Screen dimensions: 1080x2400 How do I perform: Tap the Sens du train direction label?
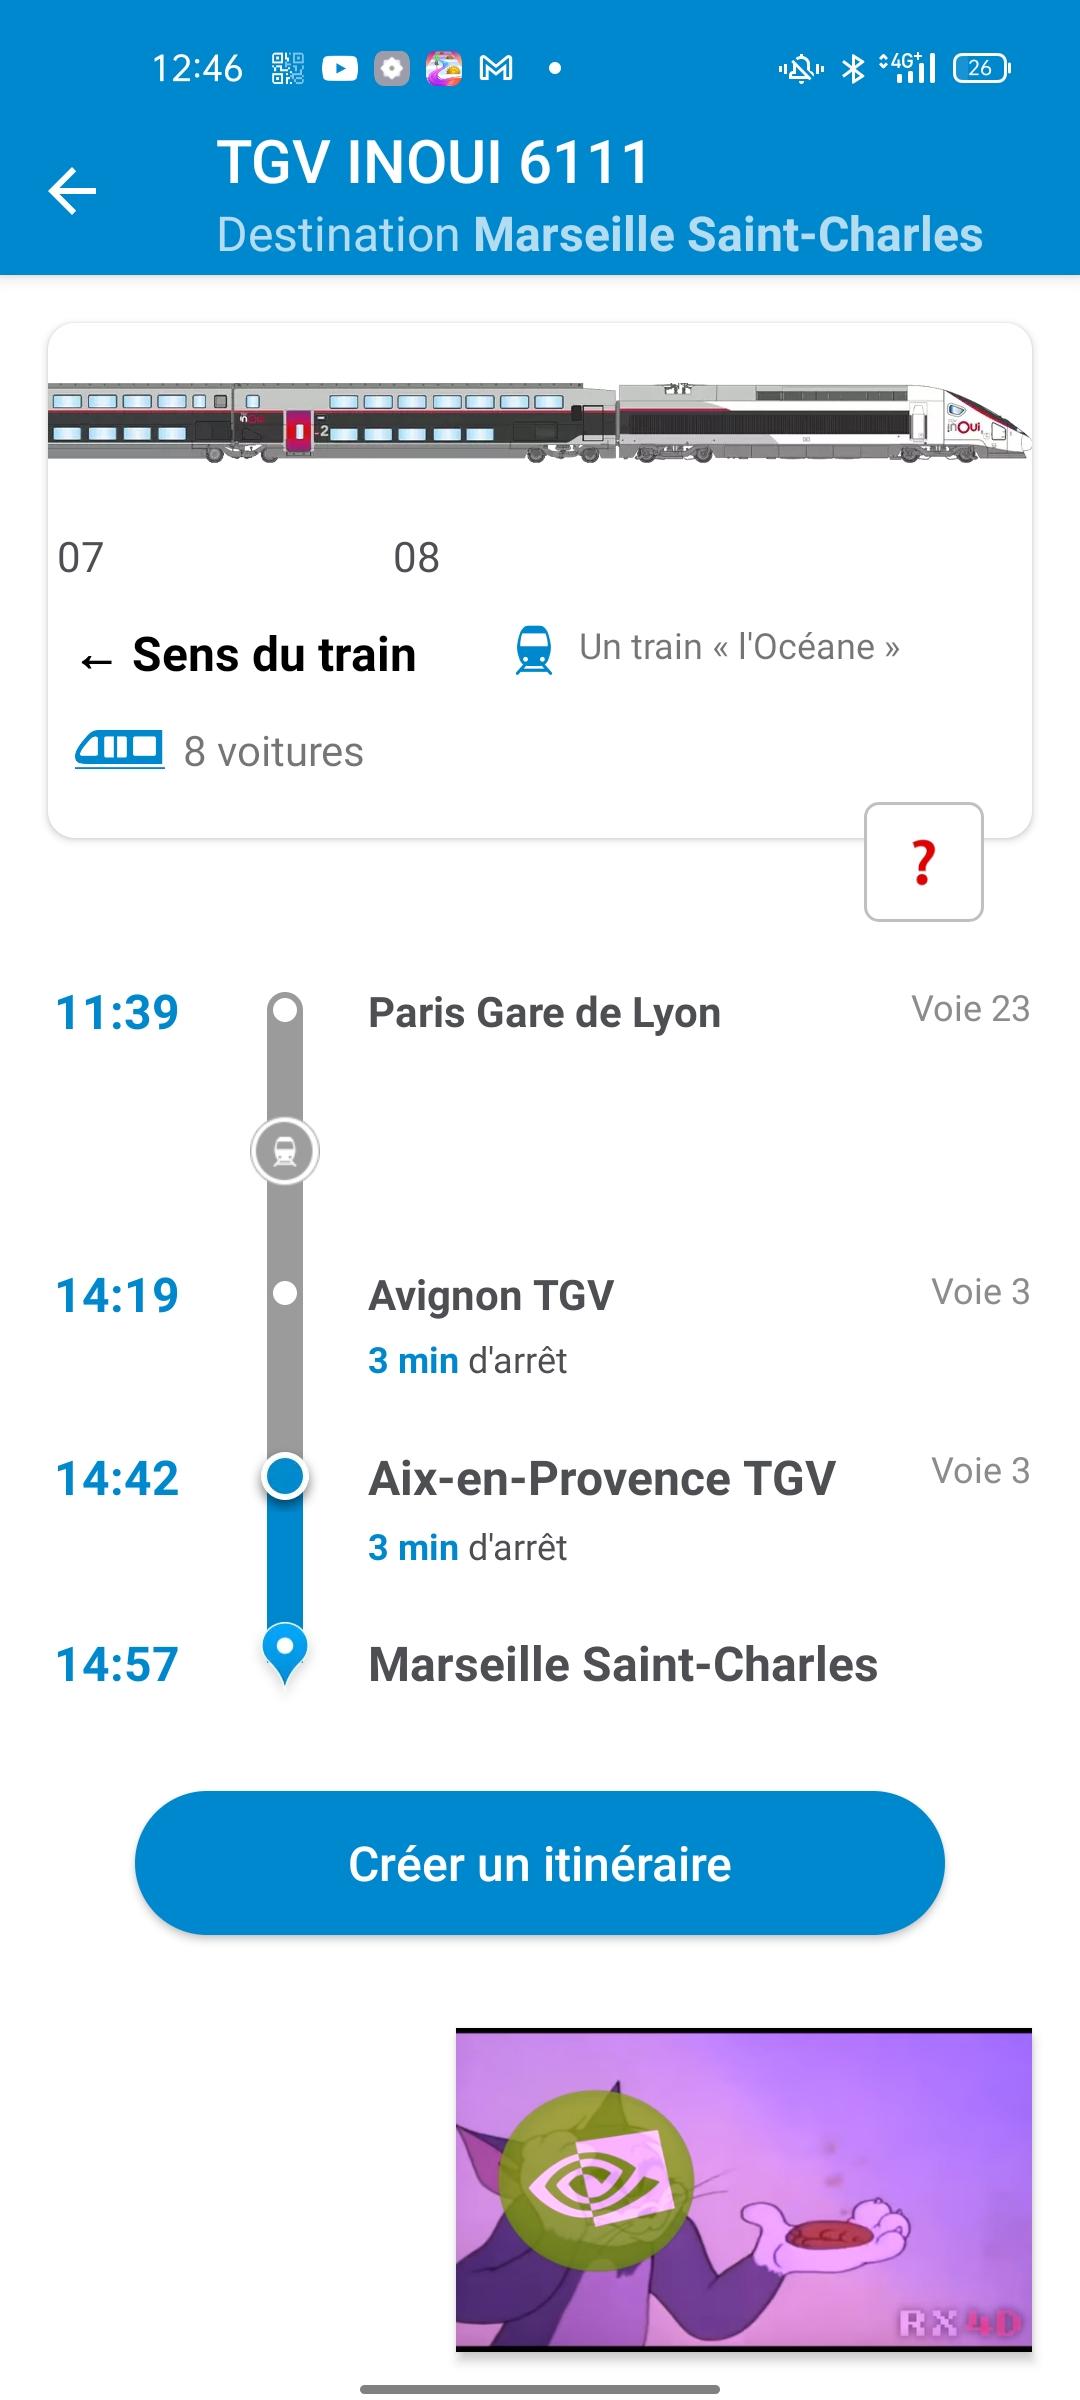pyautogui.click(x=273, y=656)
